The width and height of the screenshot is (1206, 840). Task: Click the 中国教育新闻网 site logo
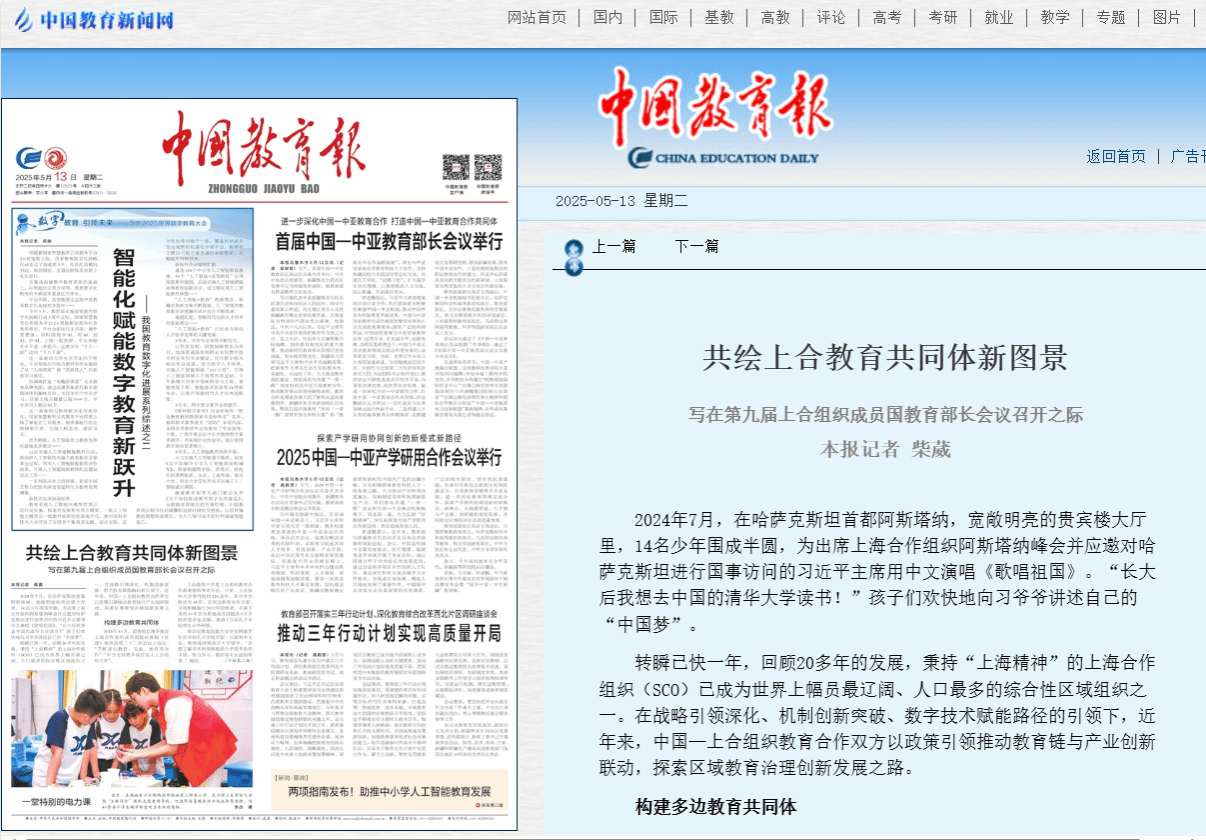(94, 19)
